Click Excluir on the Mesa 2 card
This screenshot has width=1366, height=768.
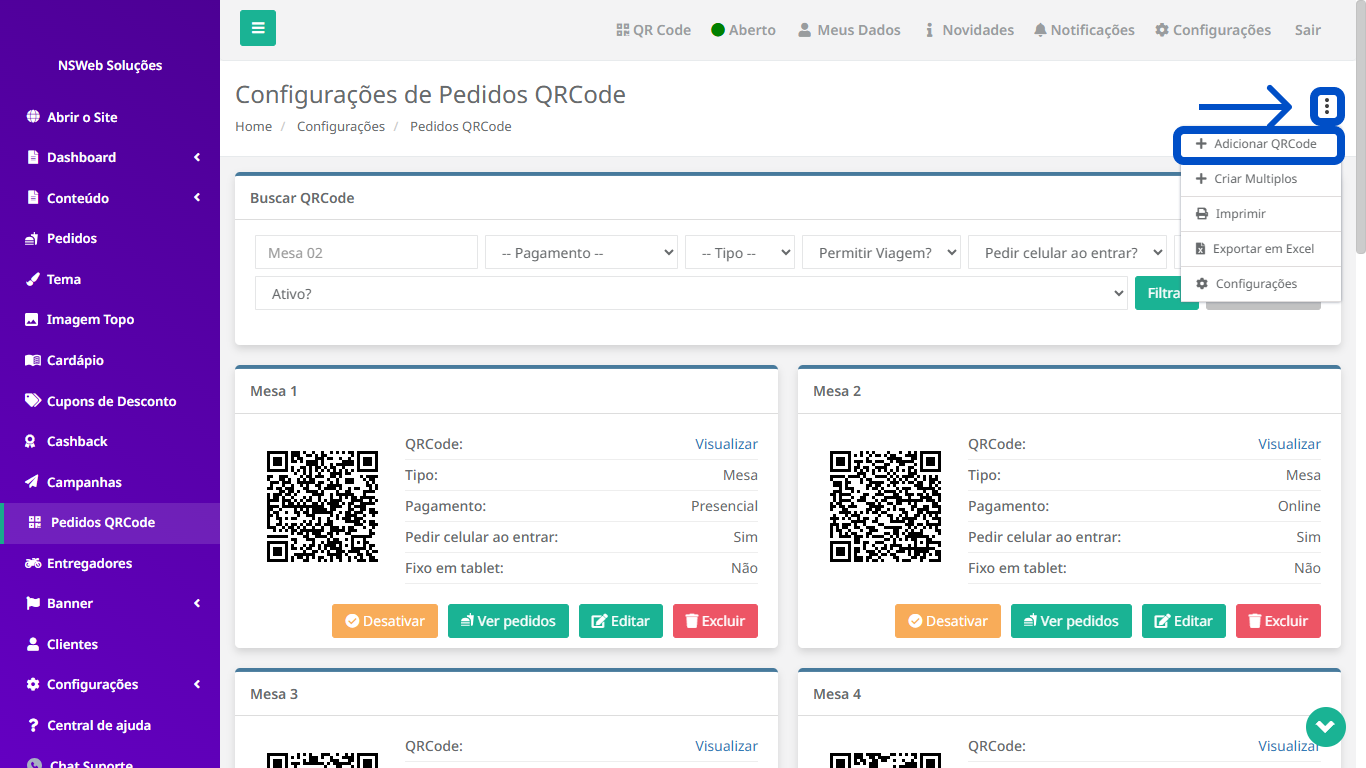pyautogui.click(x=1278, y=621)
